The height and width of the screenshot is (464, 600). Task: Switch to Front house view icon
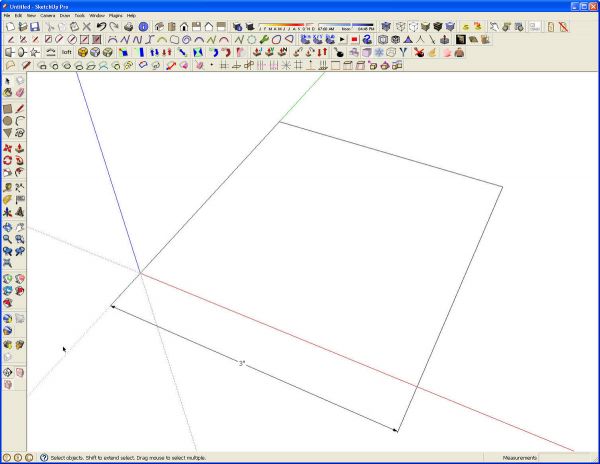[x=184, y=26]
